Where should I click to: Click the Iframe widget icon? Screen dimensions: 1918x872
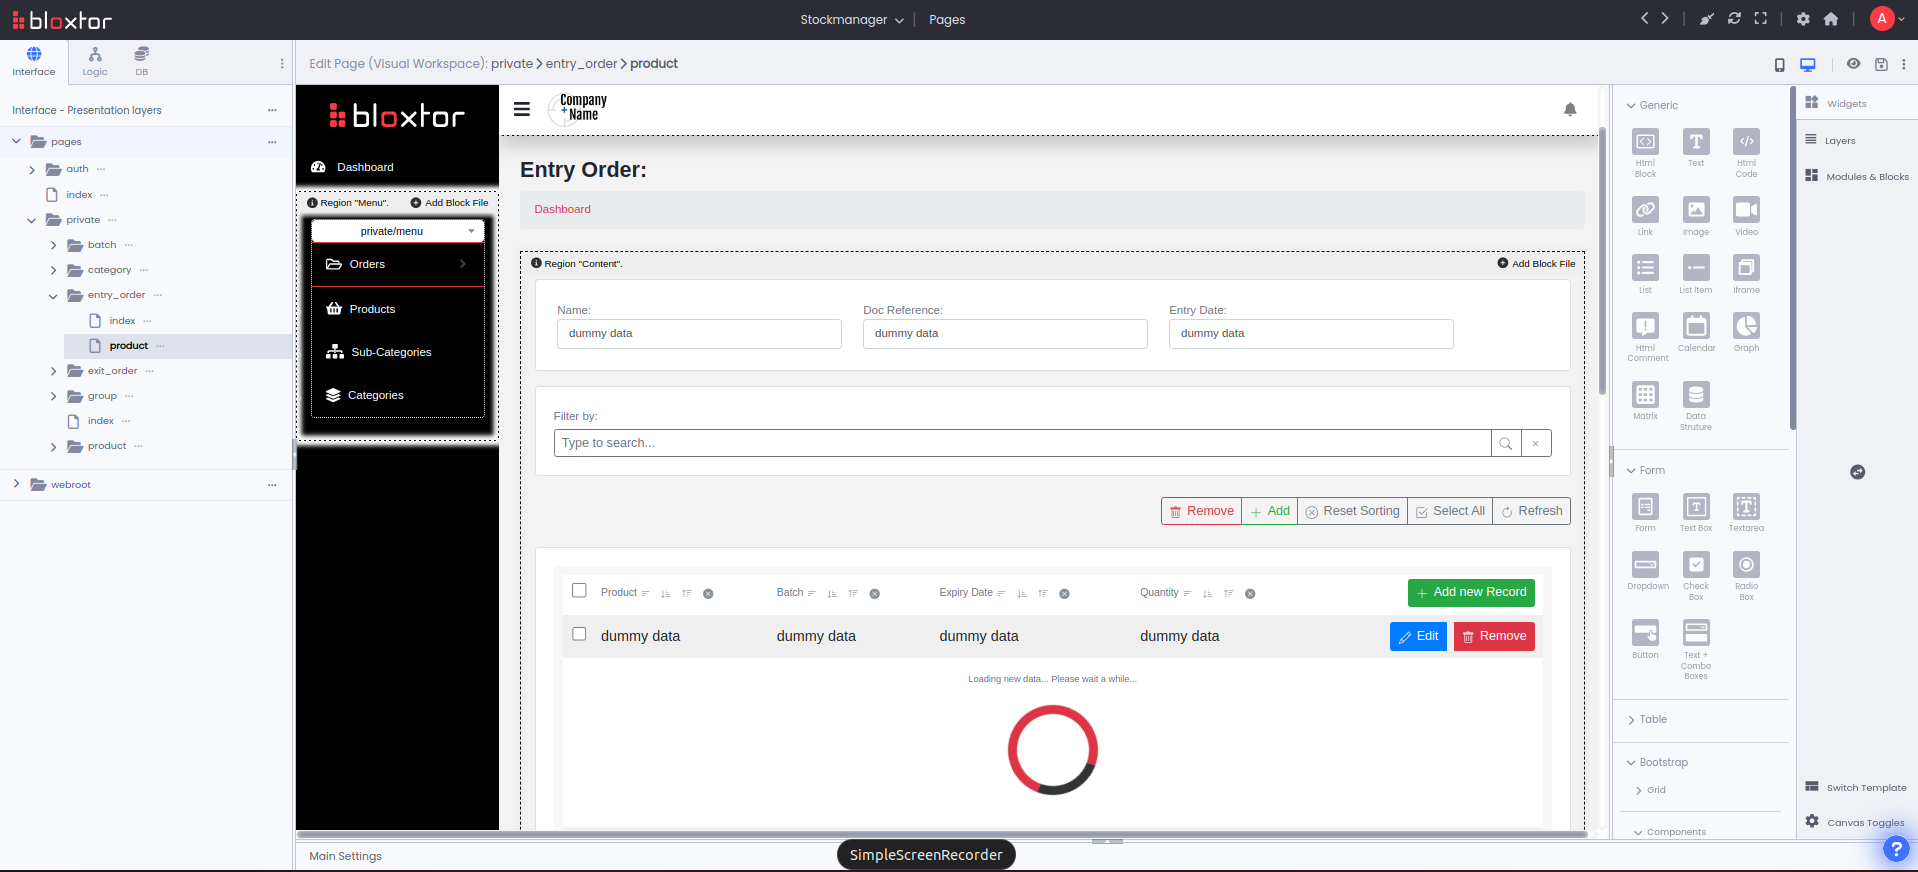point(1745,268)
